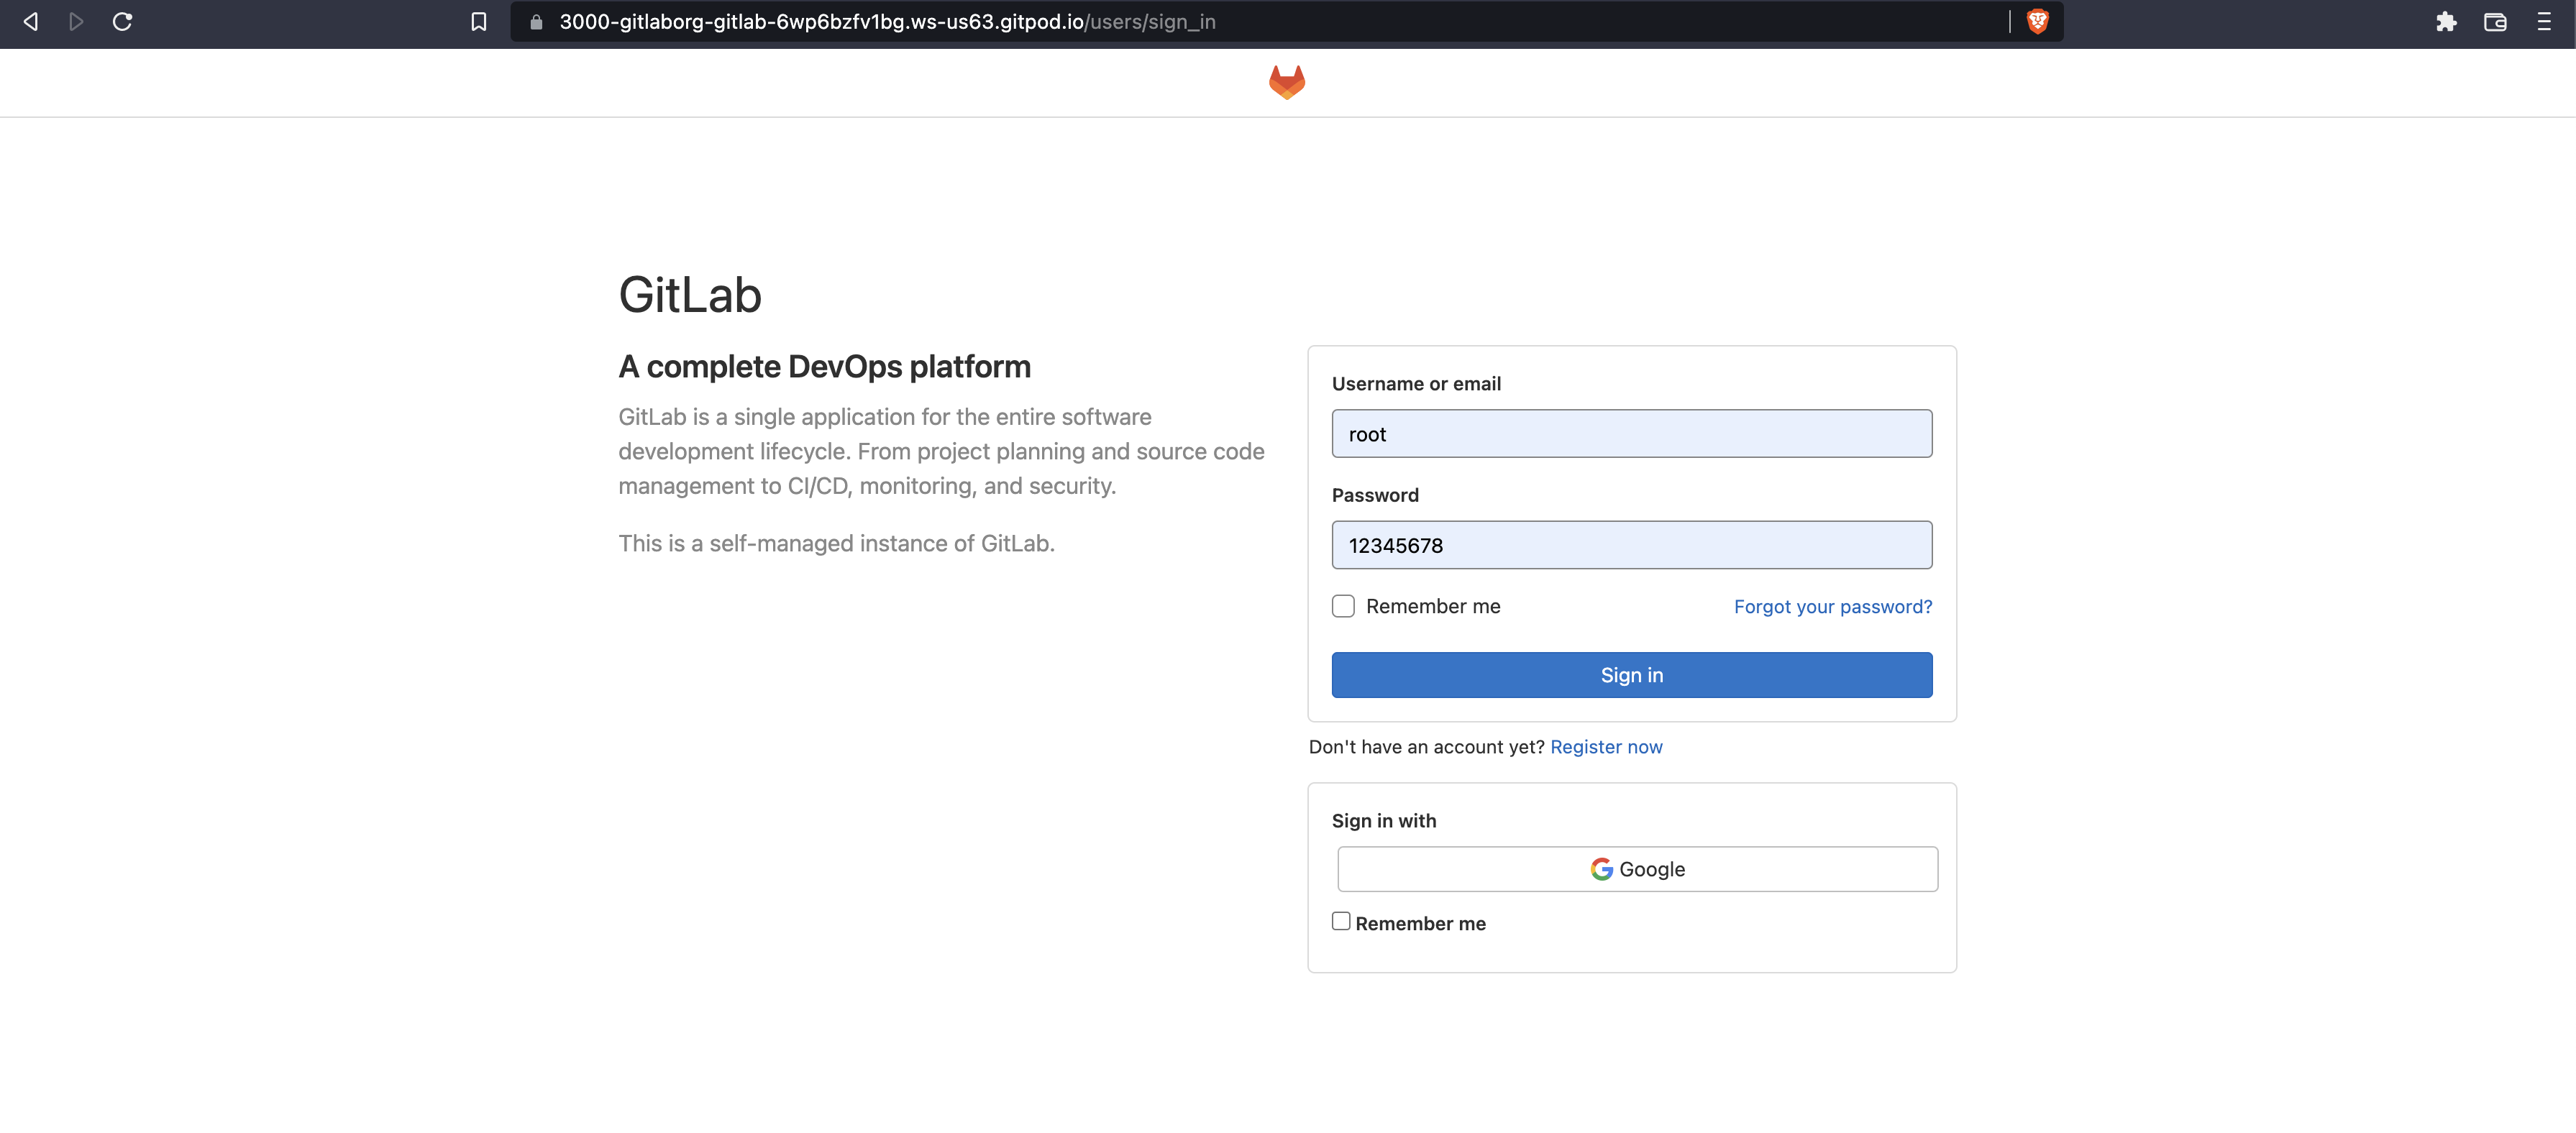Reload the current page
The image size is (2576, 1133).
[x=122, y=22]
